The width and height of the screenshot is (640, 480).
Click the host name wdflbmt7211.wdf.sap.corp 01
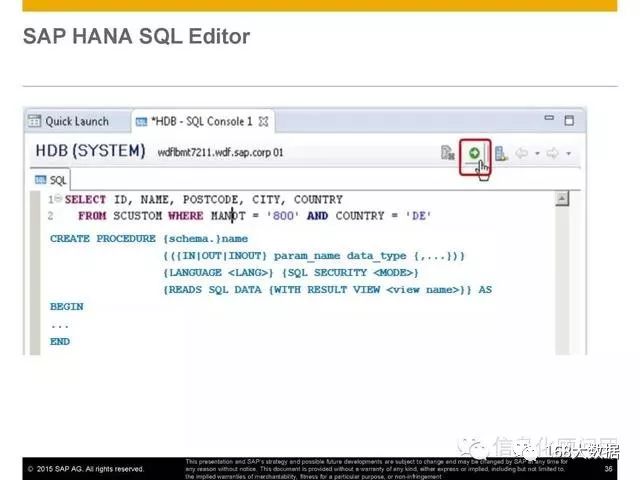[220, 153]
